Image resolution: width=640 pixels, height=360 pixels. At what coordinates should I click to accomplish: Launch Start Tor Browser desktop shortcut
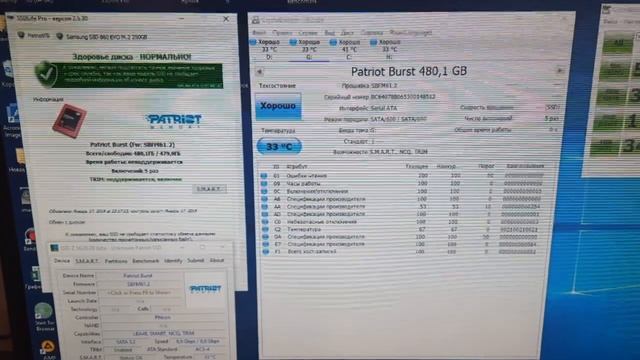tap(44, 317)
